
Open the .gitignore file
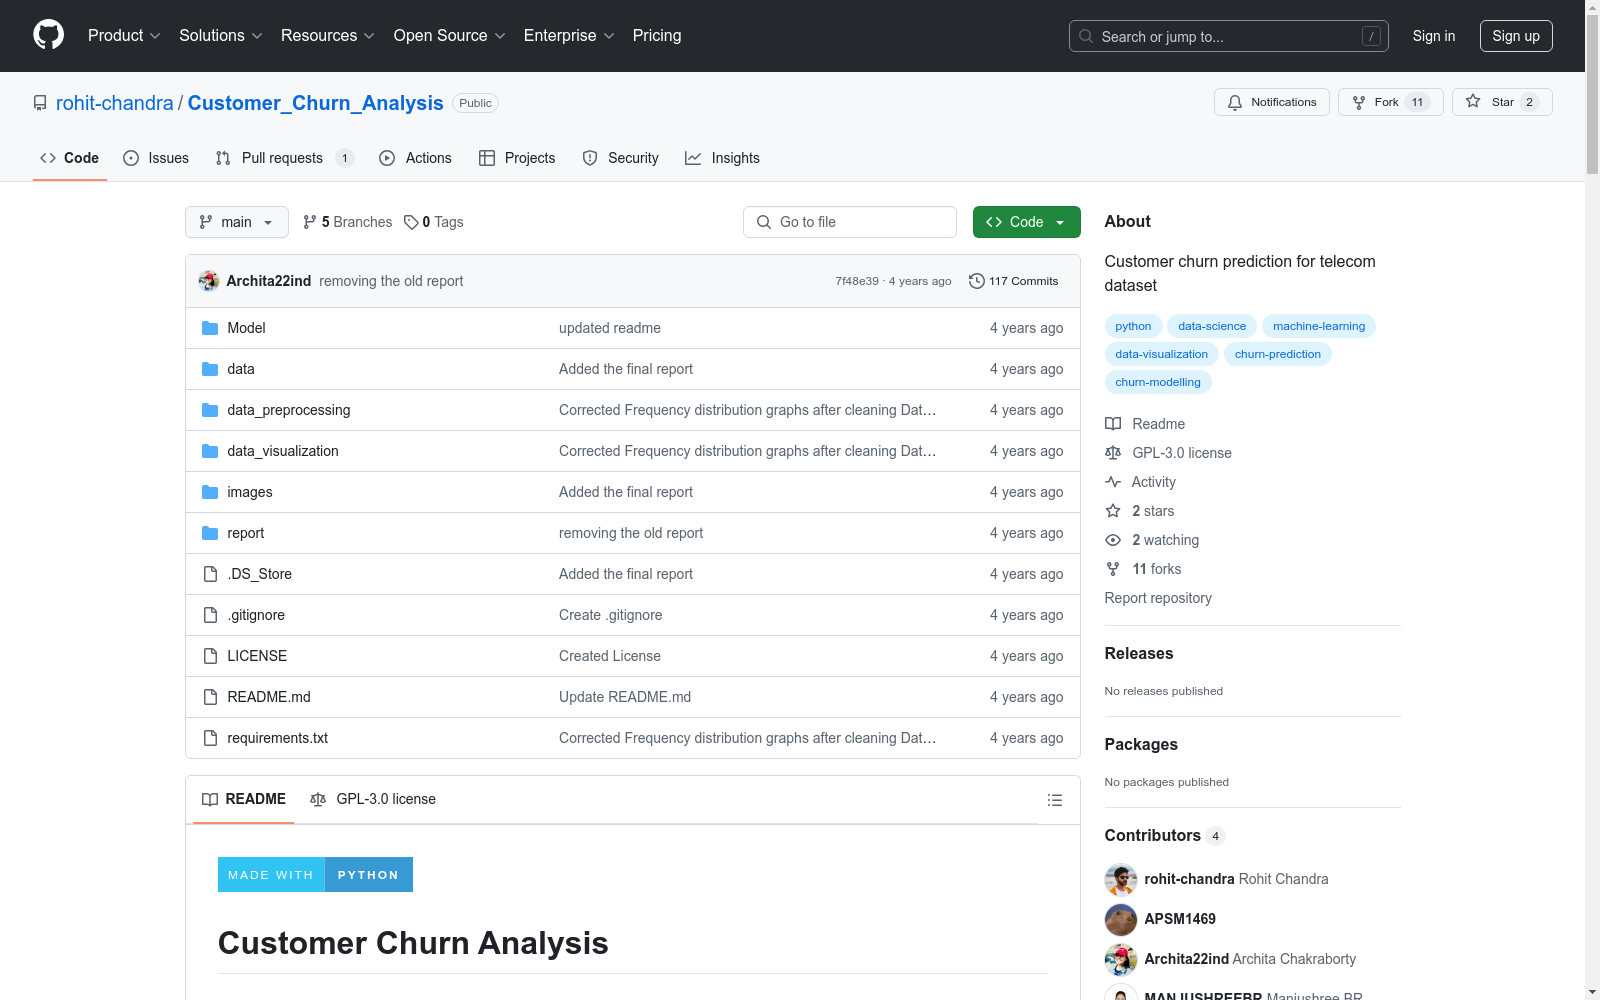click(x=256, y=615)
